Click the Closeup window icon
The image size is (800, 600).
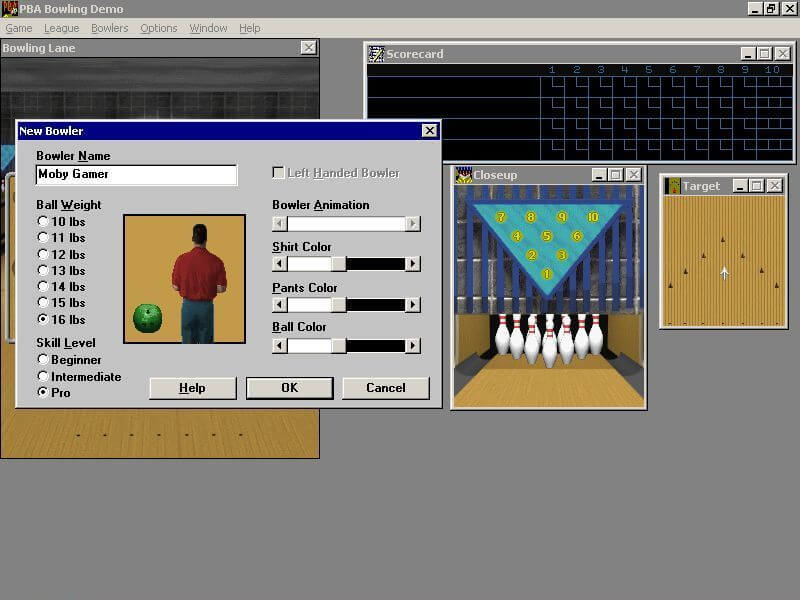pyautogui.click(x=463, y=174)
